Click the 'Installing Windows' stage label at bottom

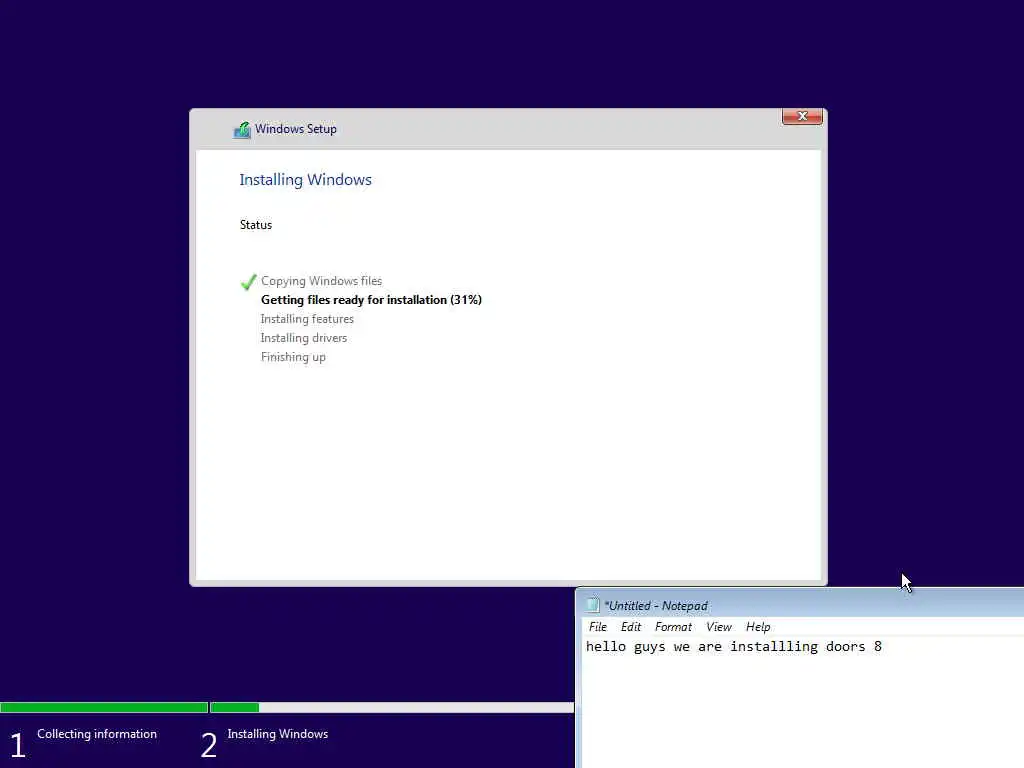pyautogui.click(x=278, y=734)
